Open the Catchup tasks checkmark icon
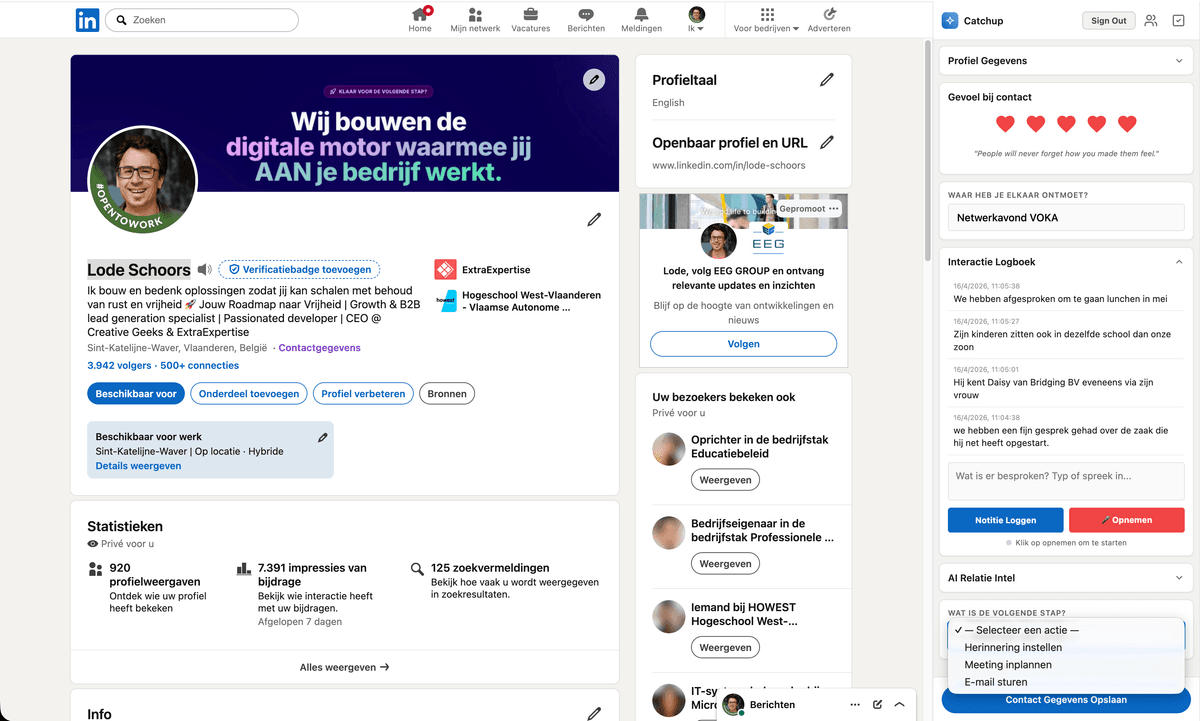This screenshot has height=721, width=1200. [1179, 20]
